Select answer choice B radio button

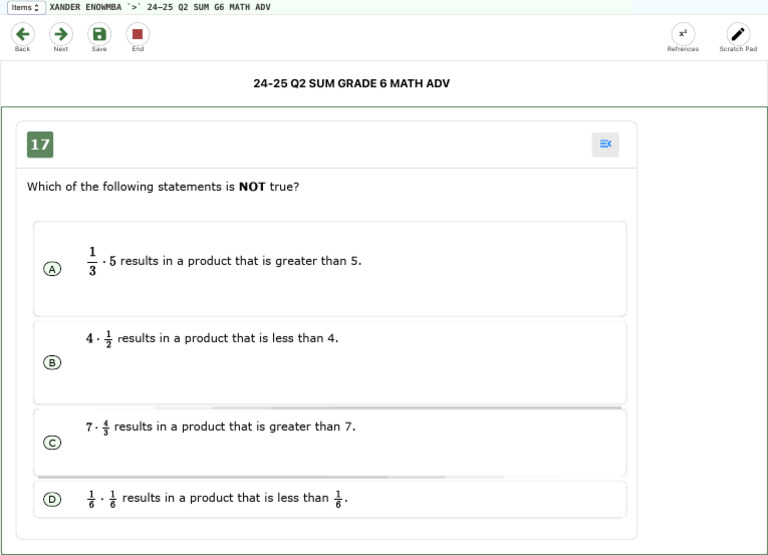52,362
